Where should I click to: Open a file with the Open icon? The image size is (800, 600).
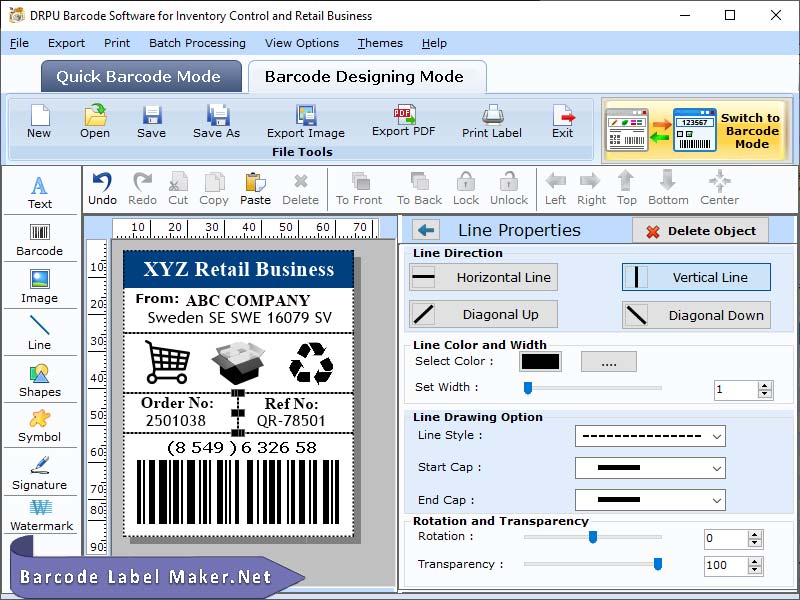tap(95, 121)
